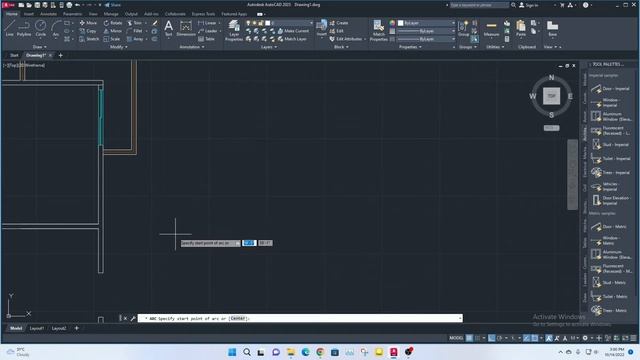Toggle object snap tracking in status bar

coord(527,338)
